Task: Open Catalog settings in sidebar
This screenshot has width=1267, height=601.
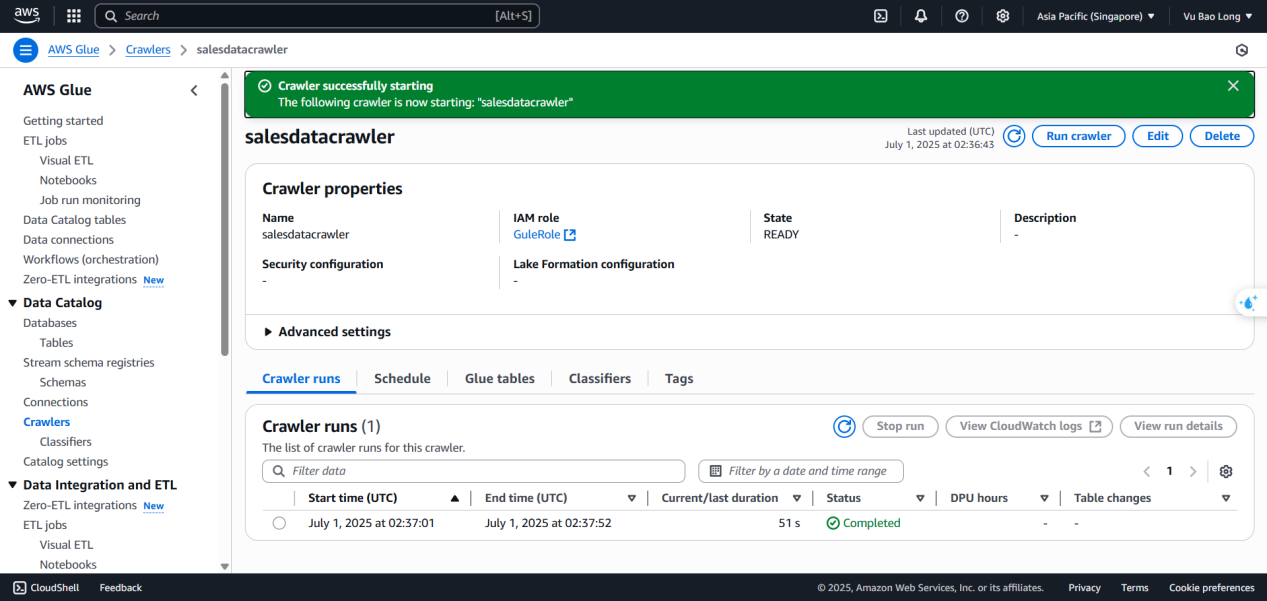Action: coord(66,462)
